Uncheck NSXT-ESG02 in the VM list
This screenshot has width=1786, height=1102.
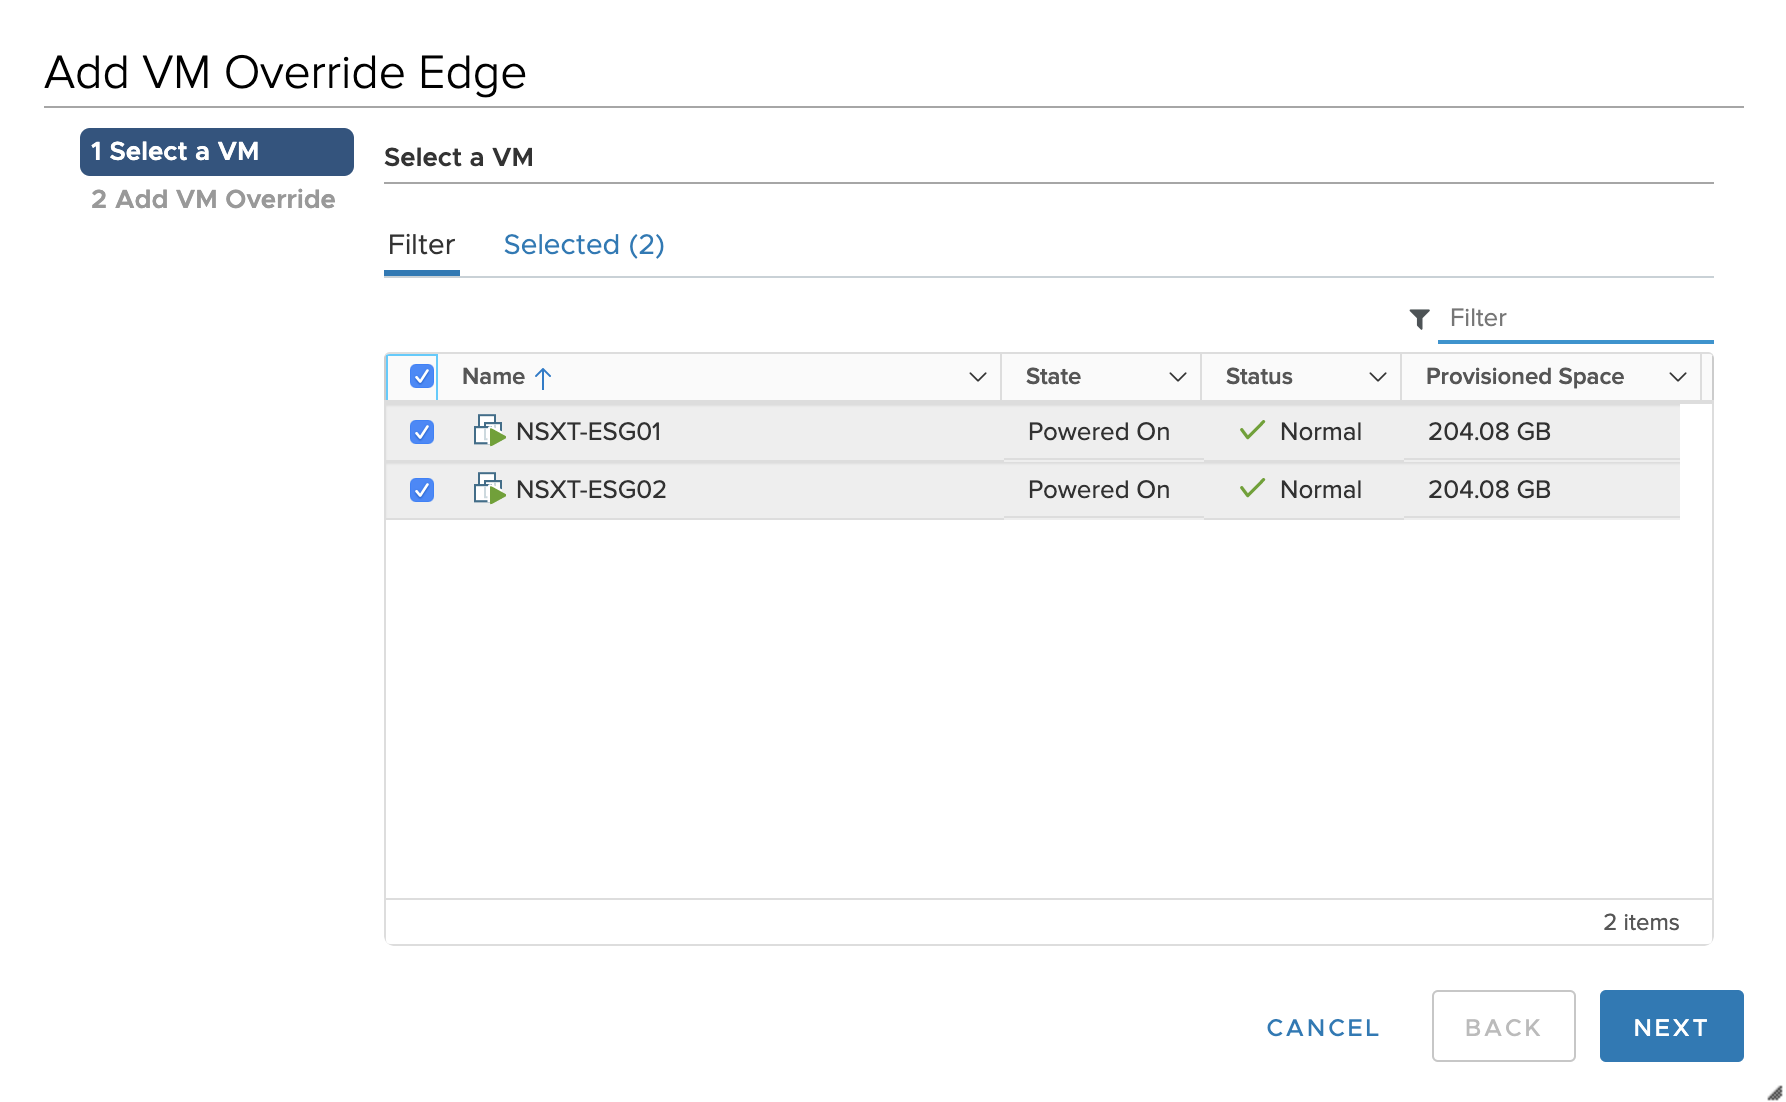pos(421,489)
